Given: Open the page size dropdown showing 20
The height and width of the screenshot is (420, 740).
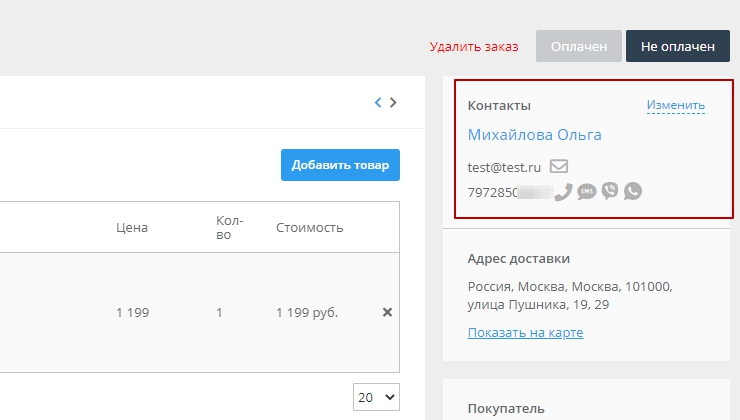Looking at the screenshot, I should [376, 397].
